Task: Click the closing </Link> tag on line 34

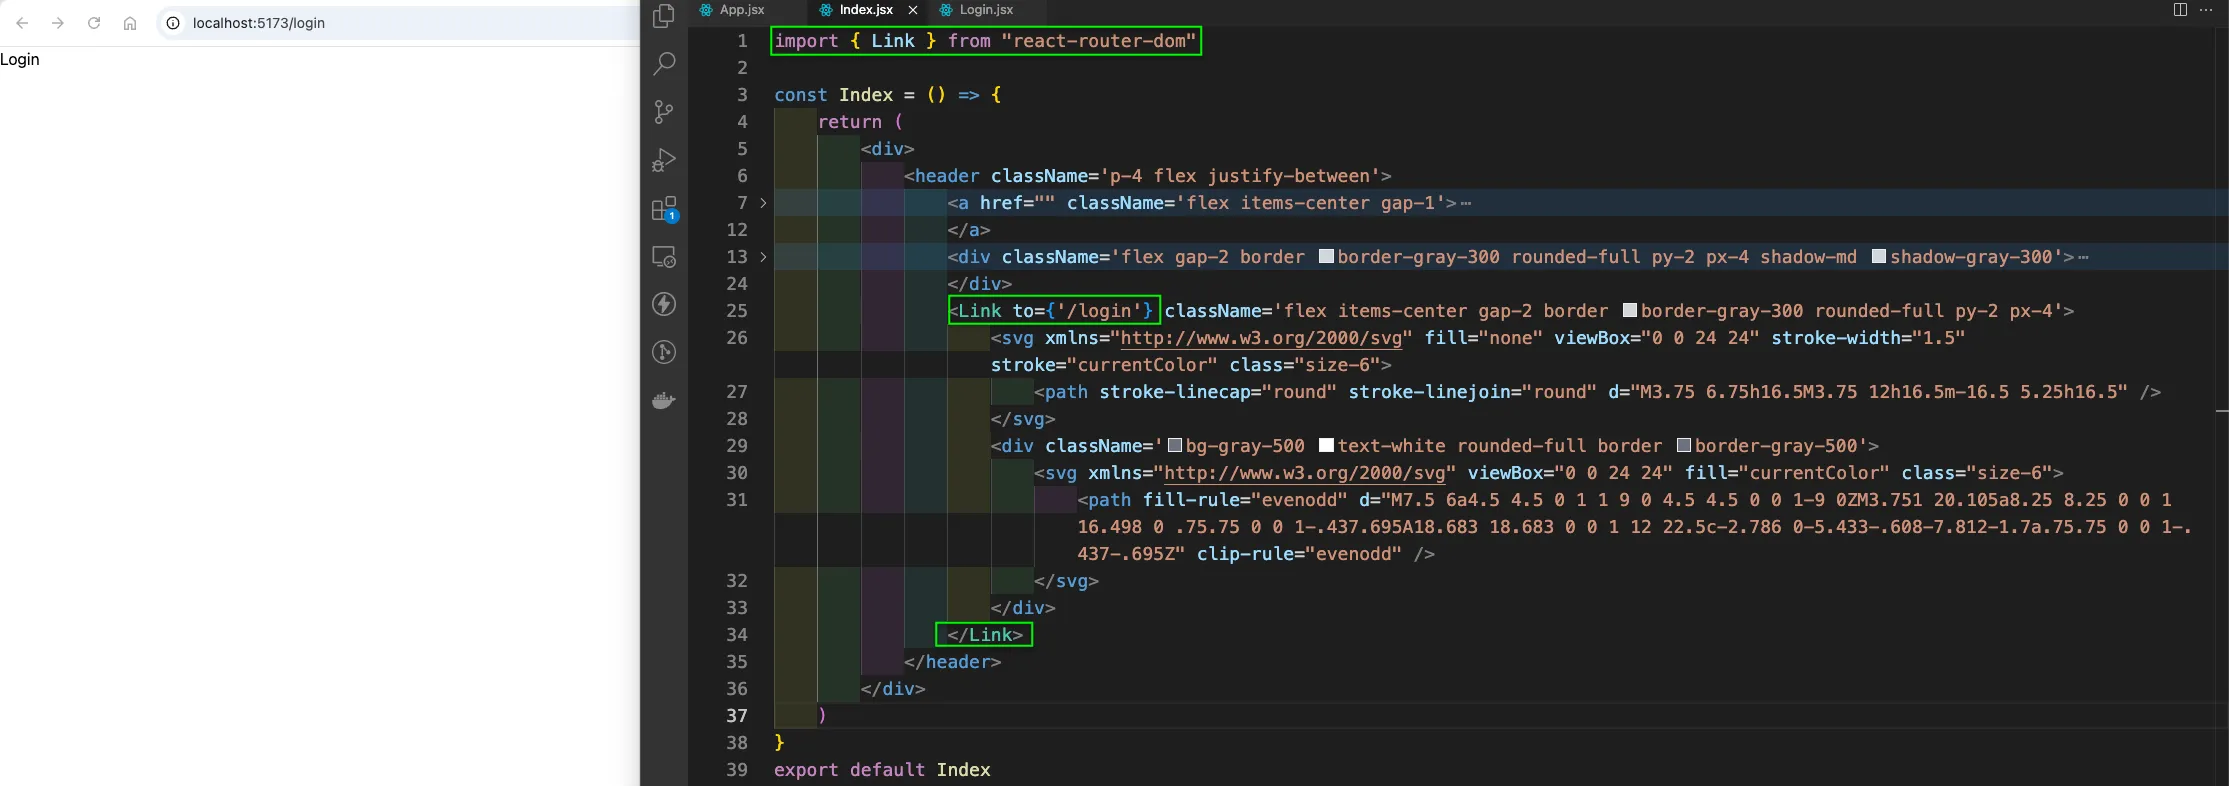Action: (985, 635)
